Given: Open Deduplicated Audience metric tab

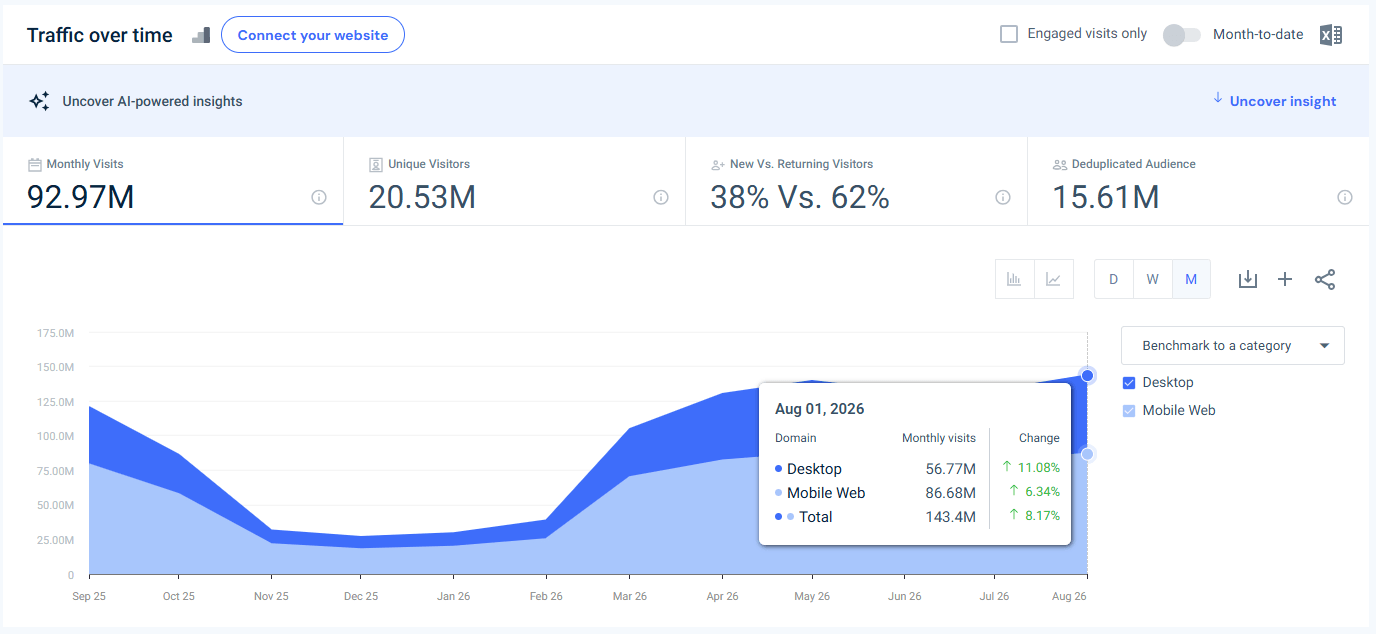Looking at the screenshot, I should point(1198,181).
